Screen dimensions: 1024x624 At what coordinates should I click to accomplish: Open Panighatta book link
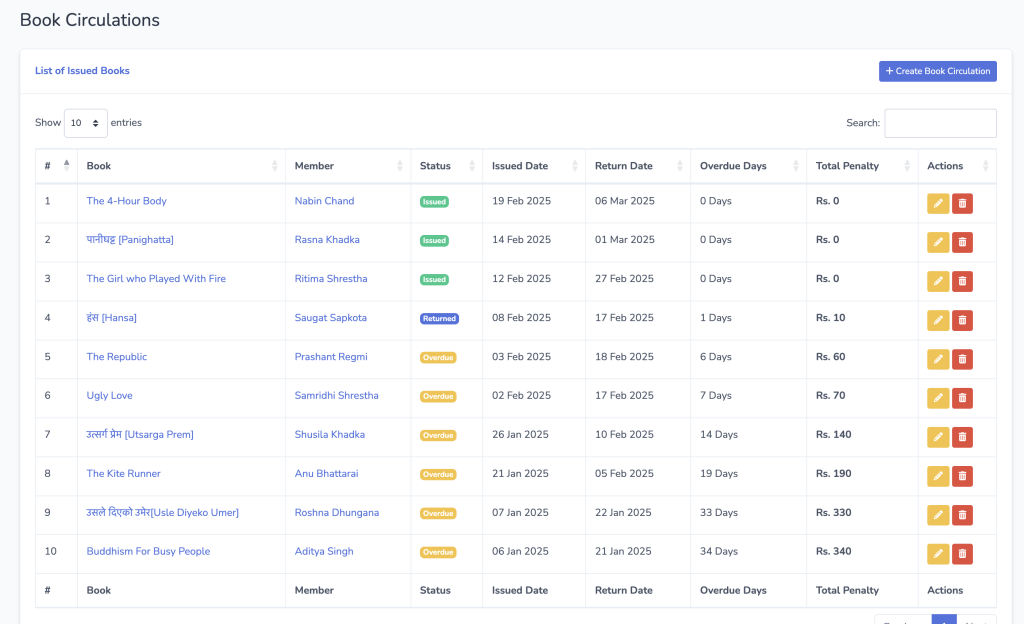point(130,240)
